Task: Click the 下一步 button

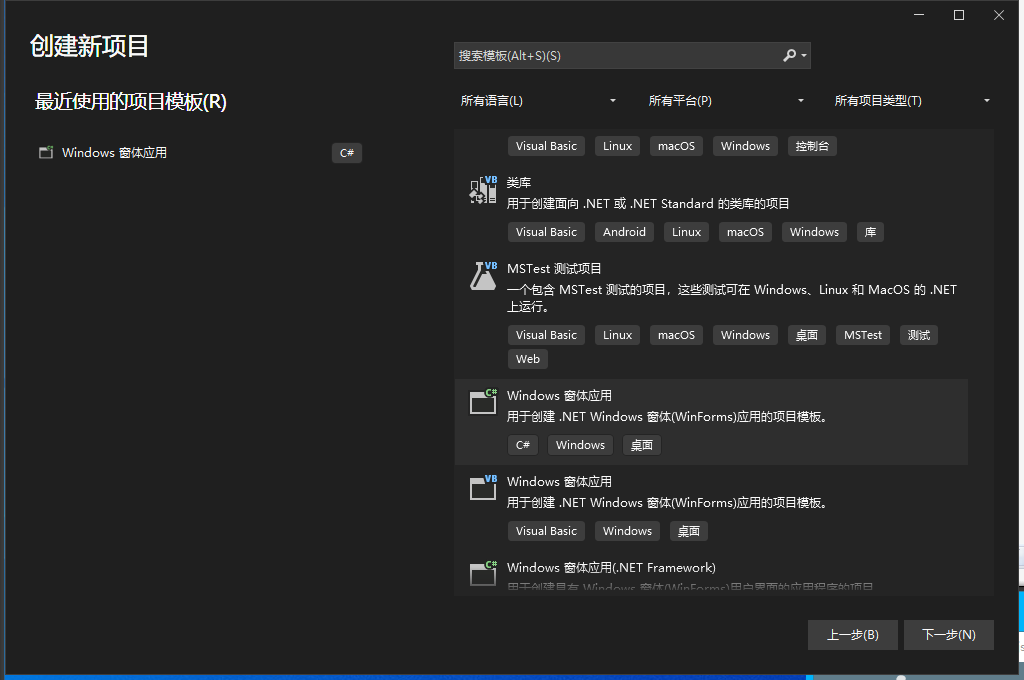Action: coord(948,634)
